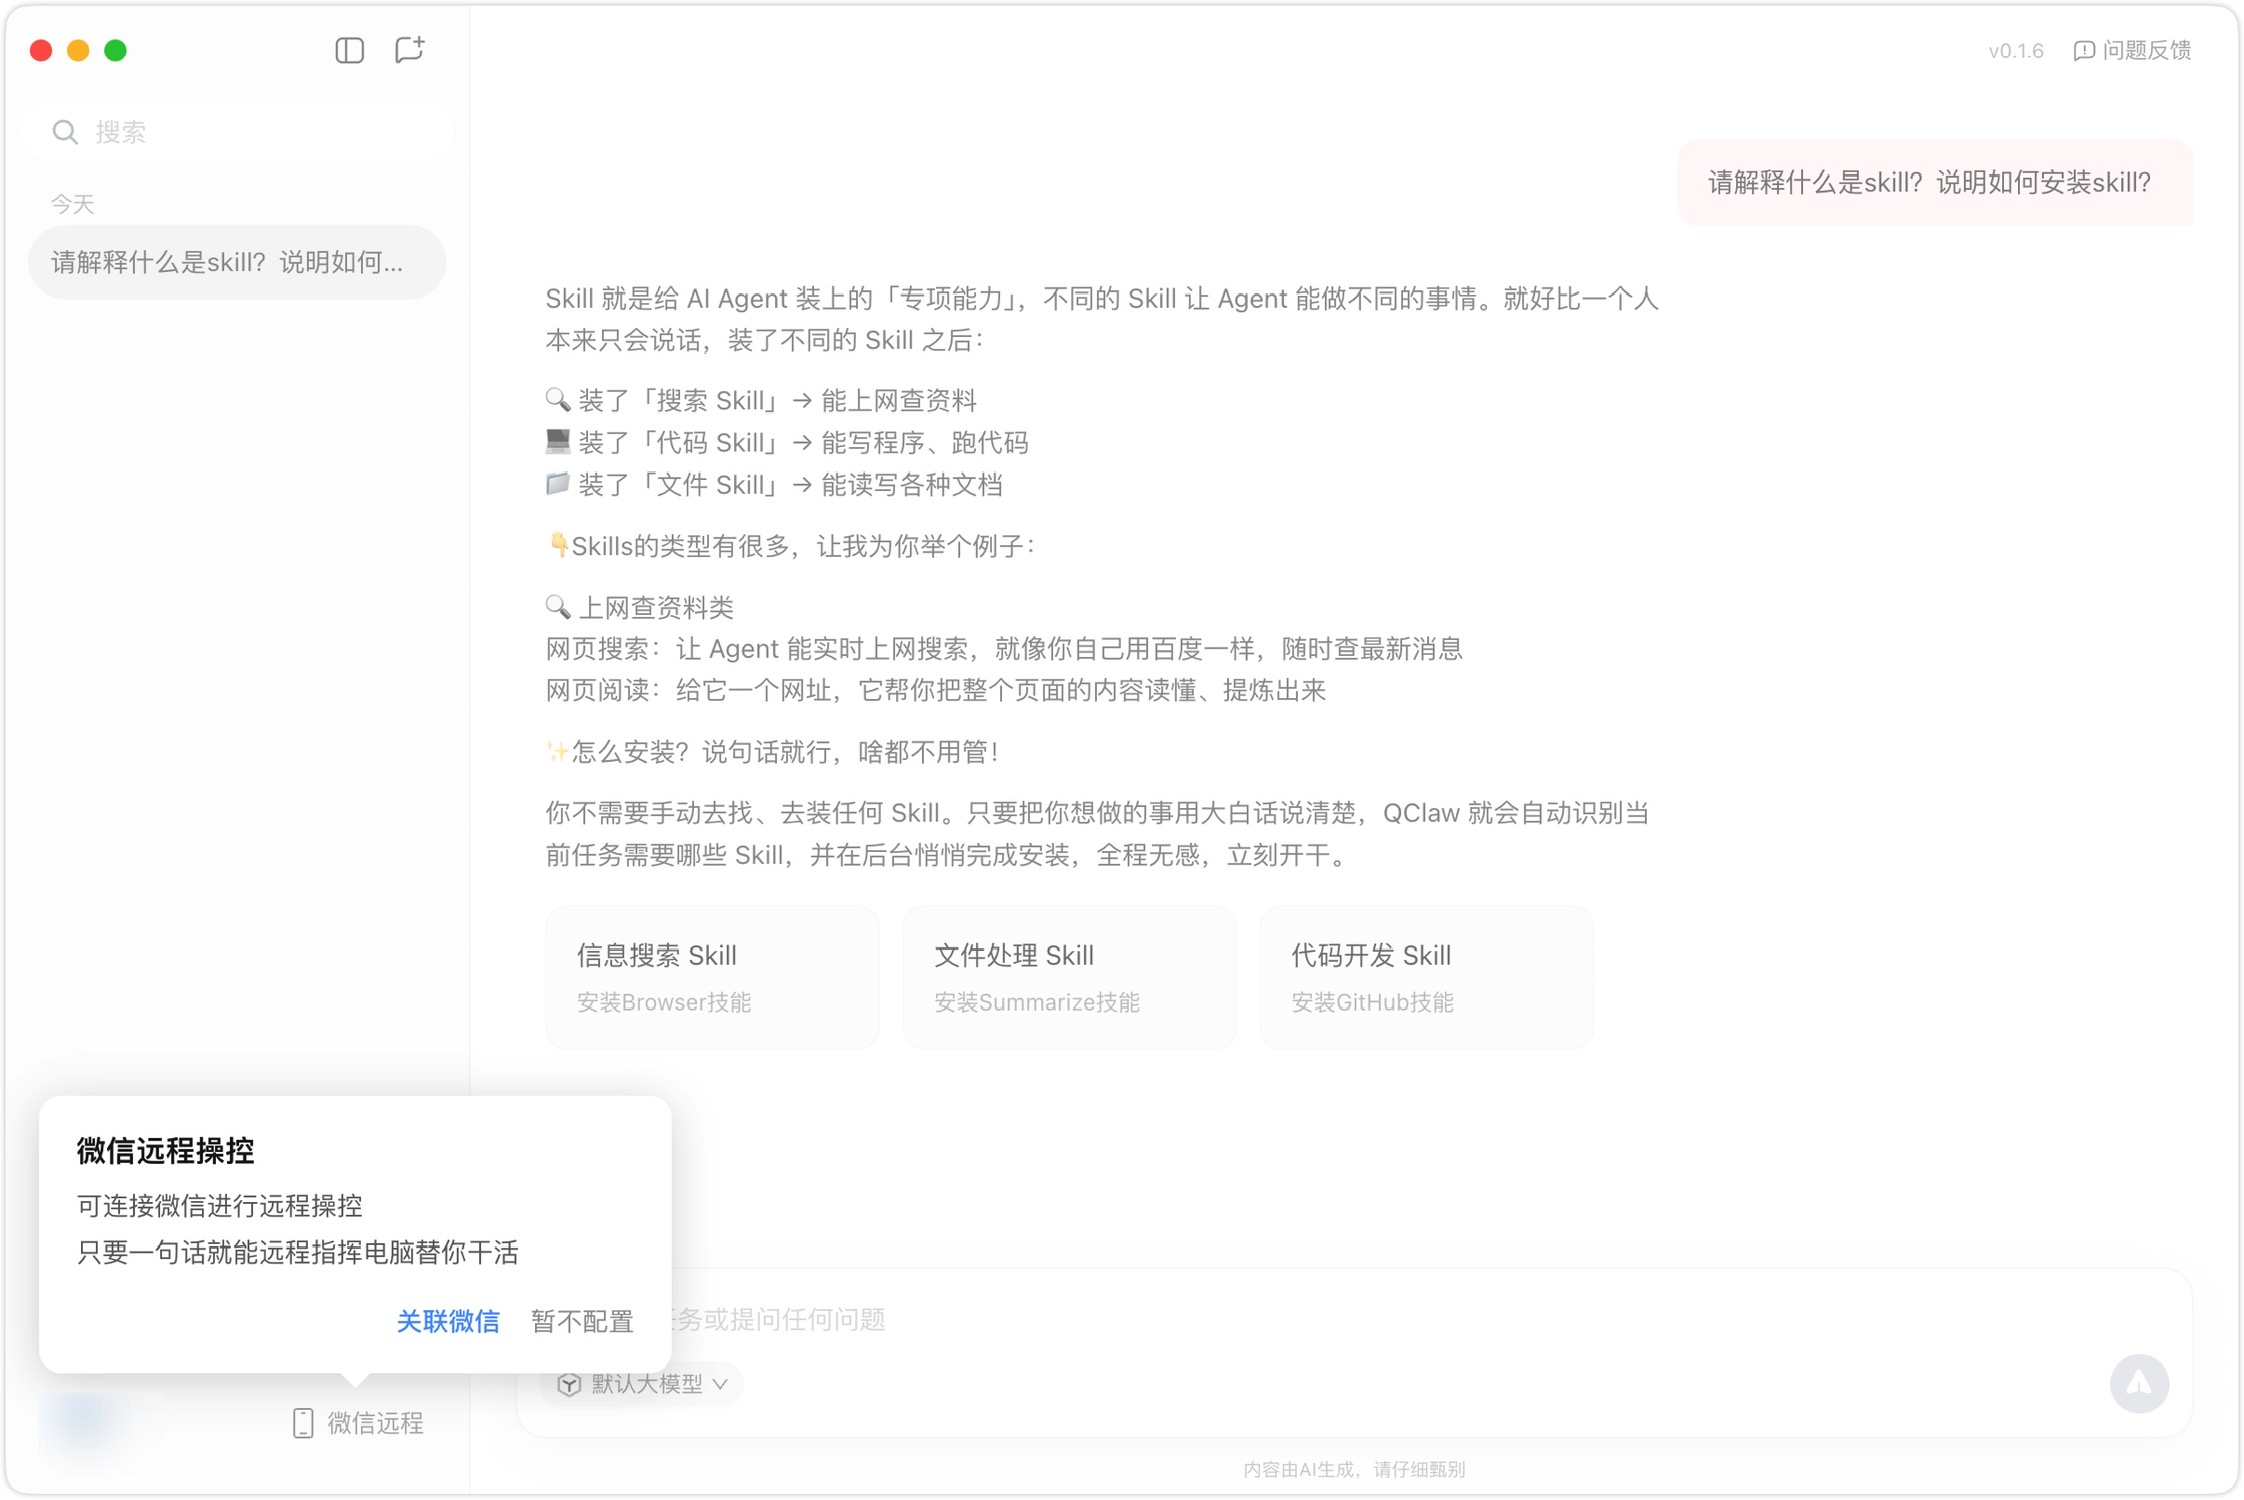This screenshot has width=2244, height=1500.
Task: Select the 信息搜索 Skill card
Action: pyautogui.click(x=711, y=976)
